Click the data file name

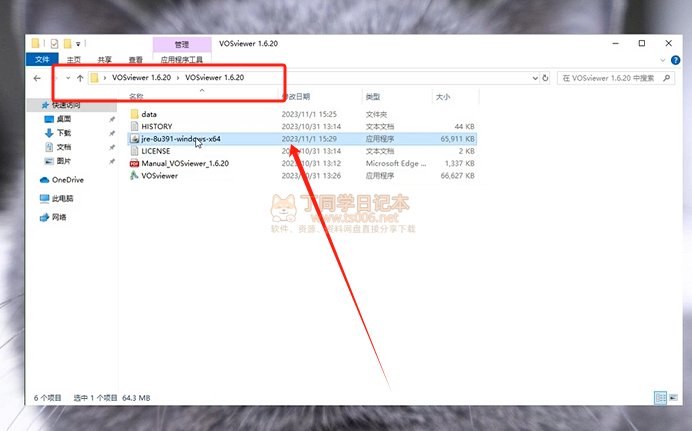tap(149, 114)
